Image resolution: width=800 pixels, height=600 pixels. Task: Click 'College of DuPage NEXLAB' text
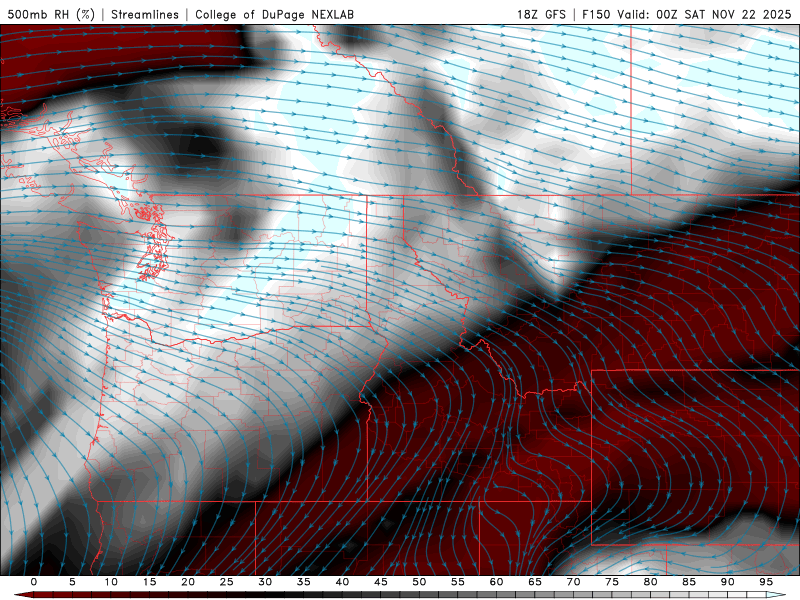[274, 14]
